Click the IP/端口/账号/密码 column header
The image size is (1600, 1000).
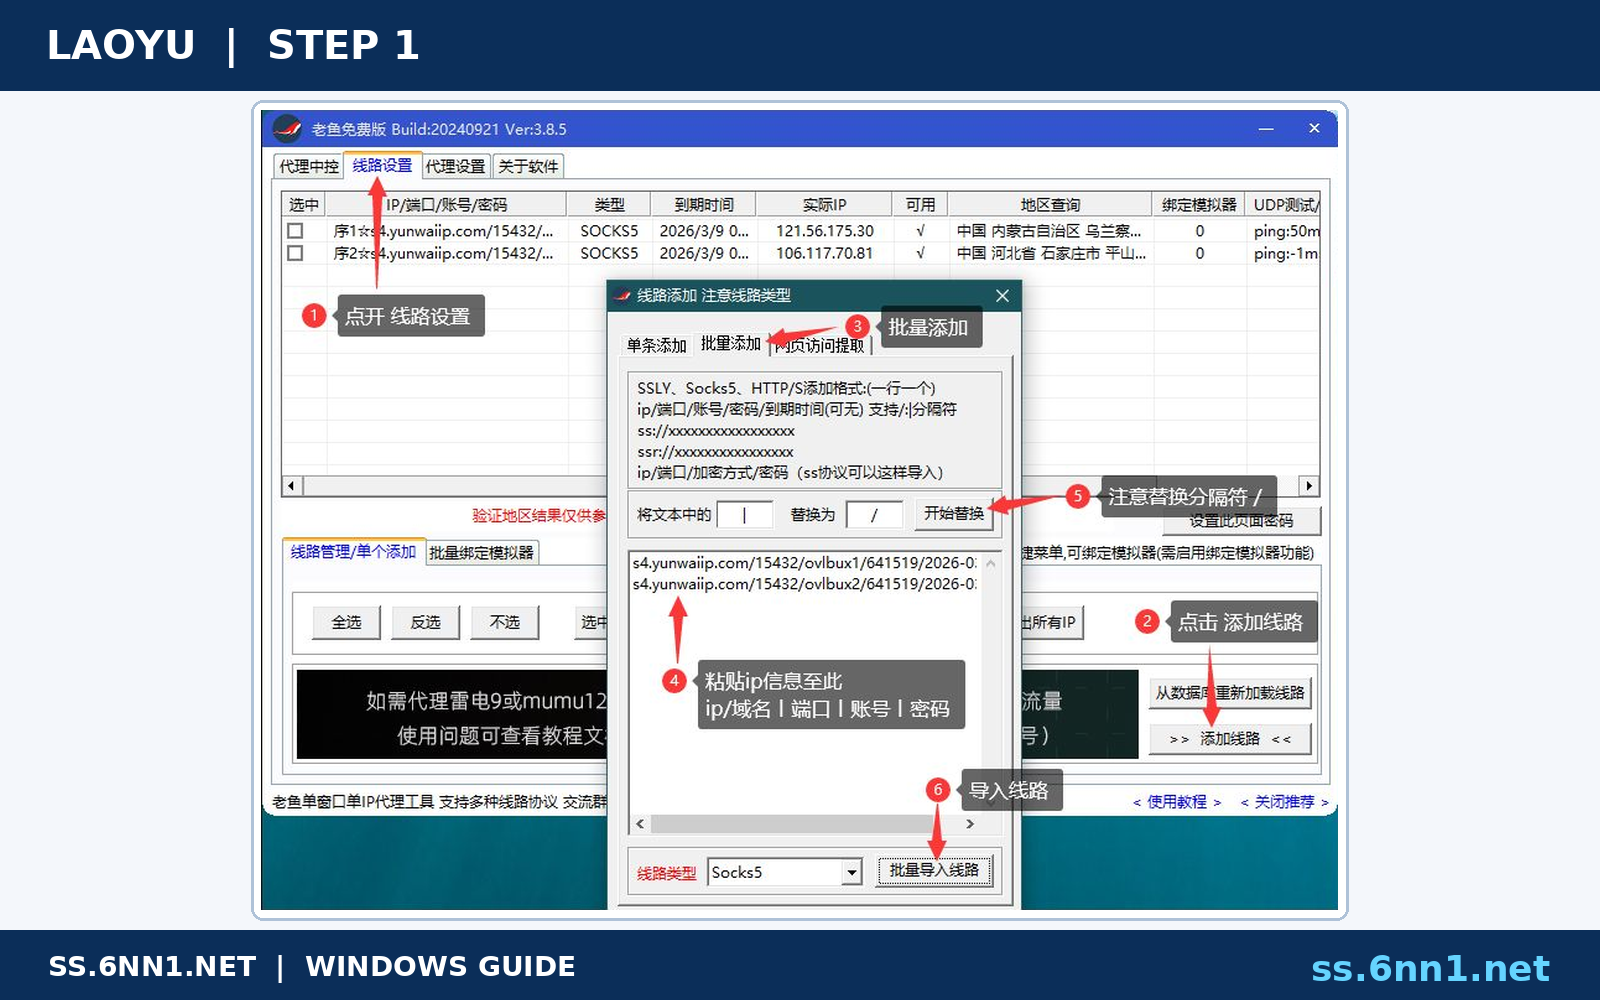[x=446, y=204]
